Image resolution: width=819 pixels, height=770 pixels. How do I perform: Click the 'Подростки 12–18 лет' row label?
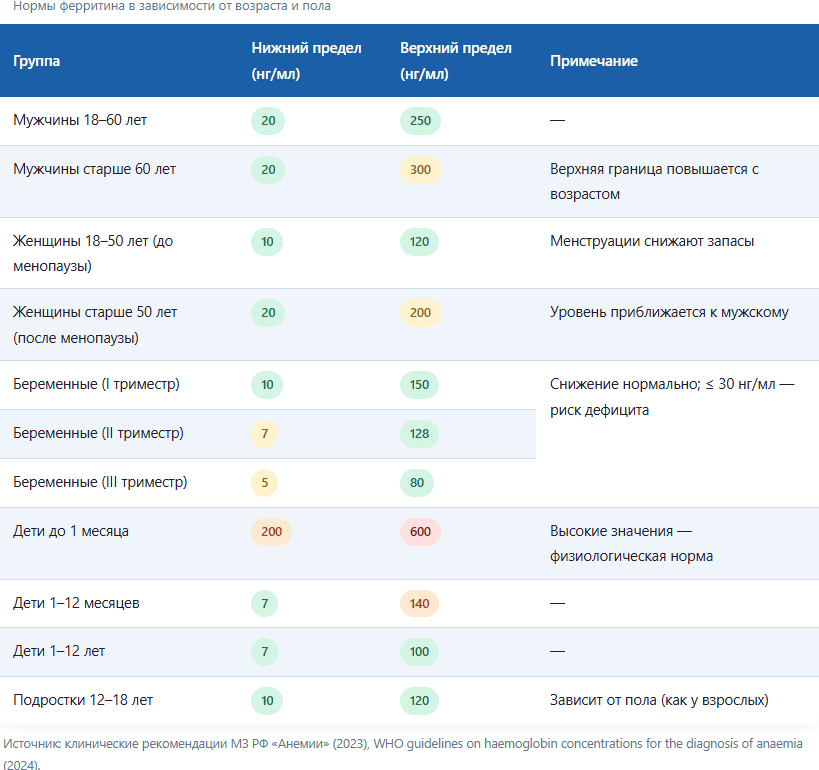tap(83, 700)
